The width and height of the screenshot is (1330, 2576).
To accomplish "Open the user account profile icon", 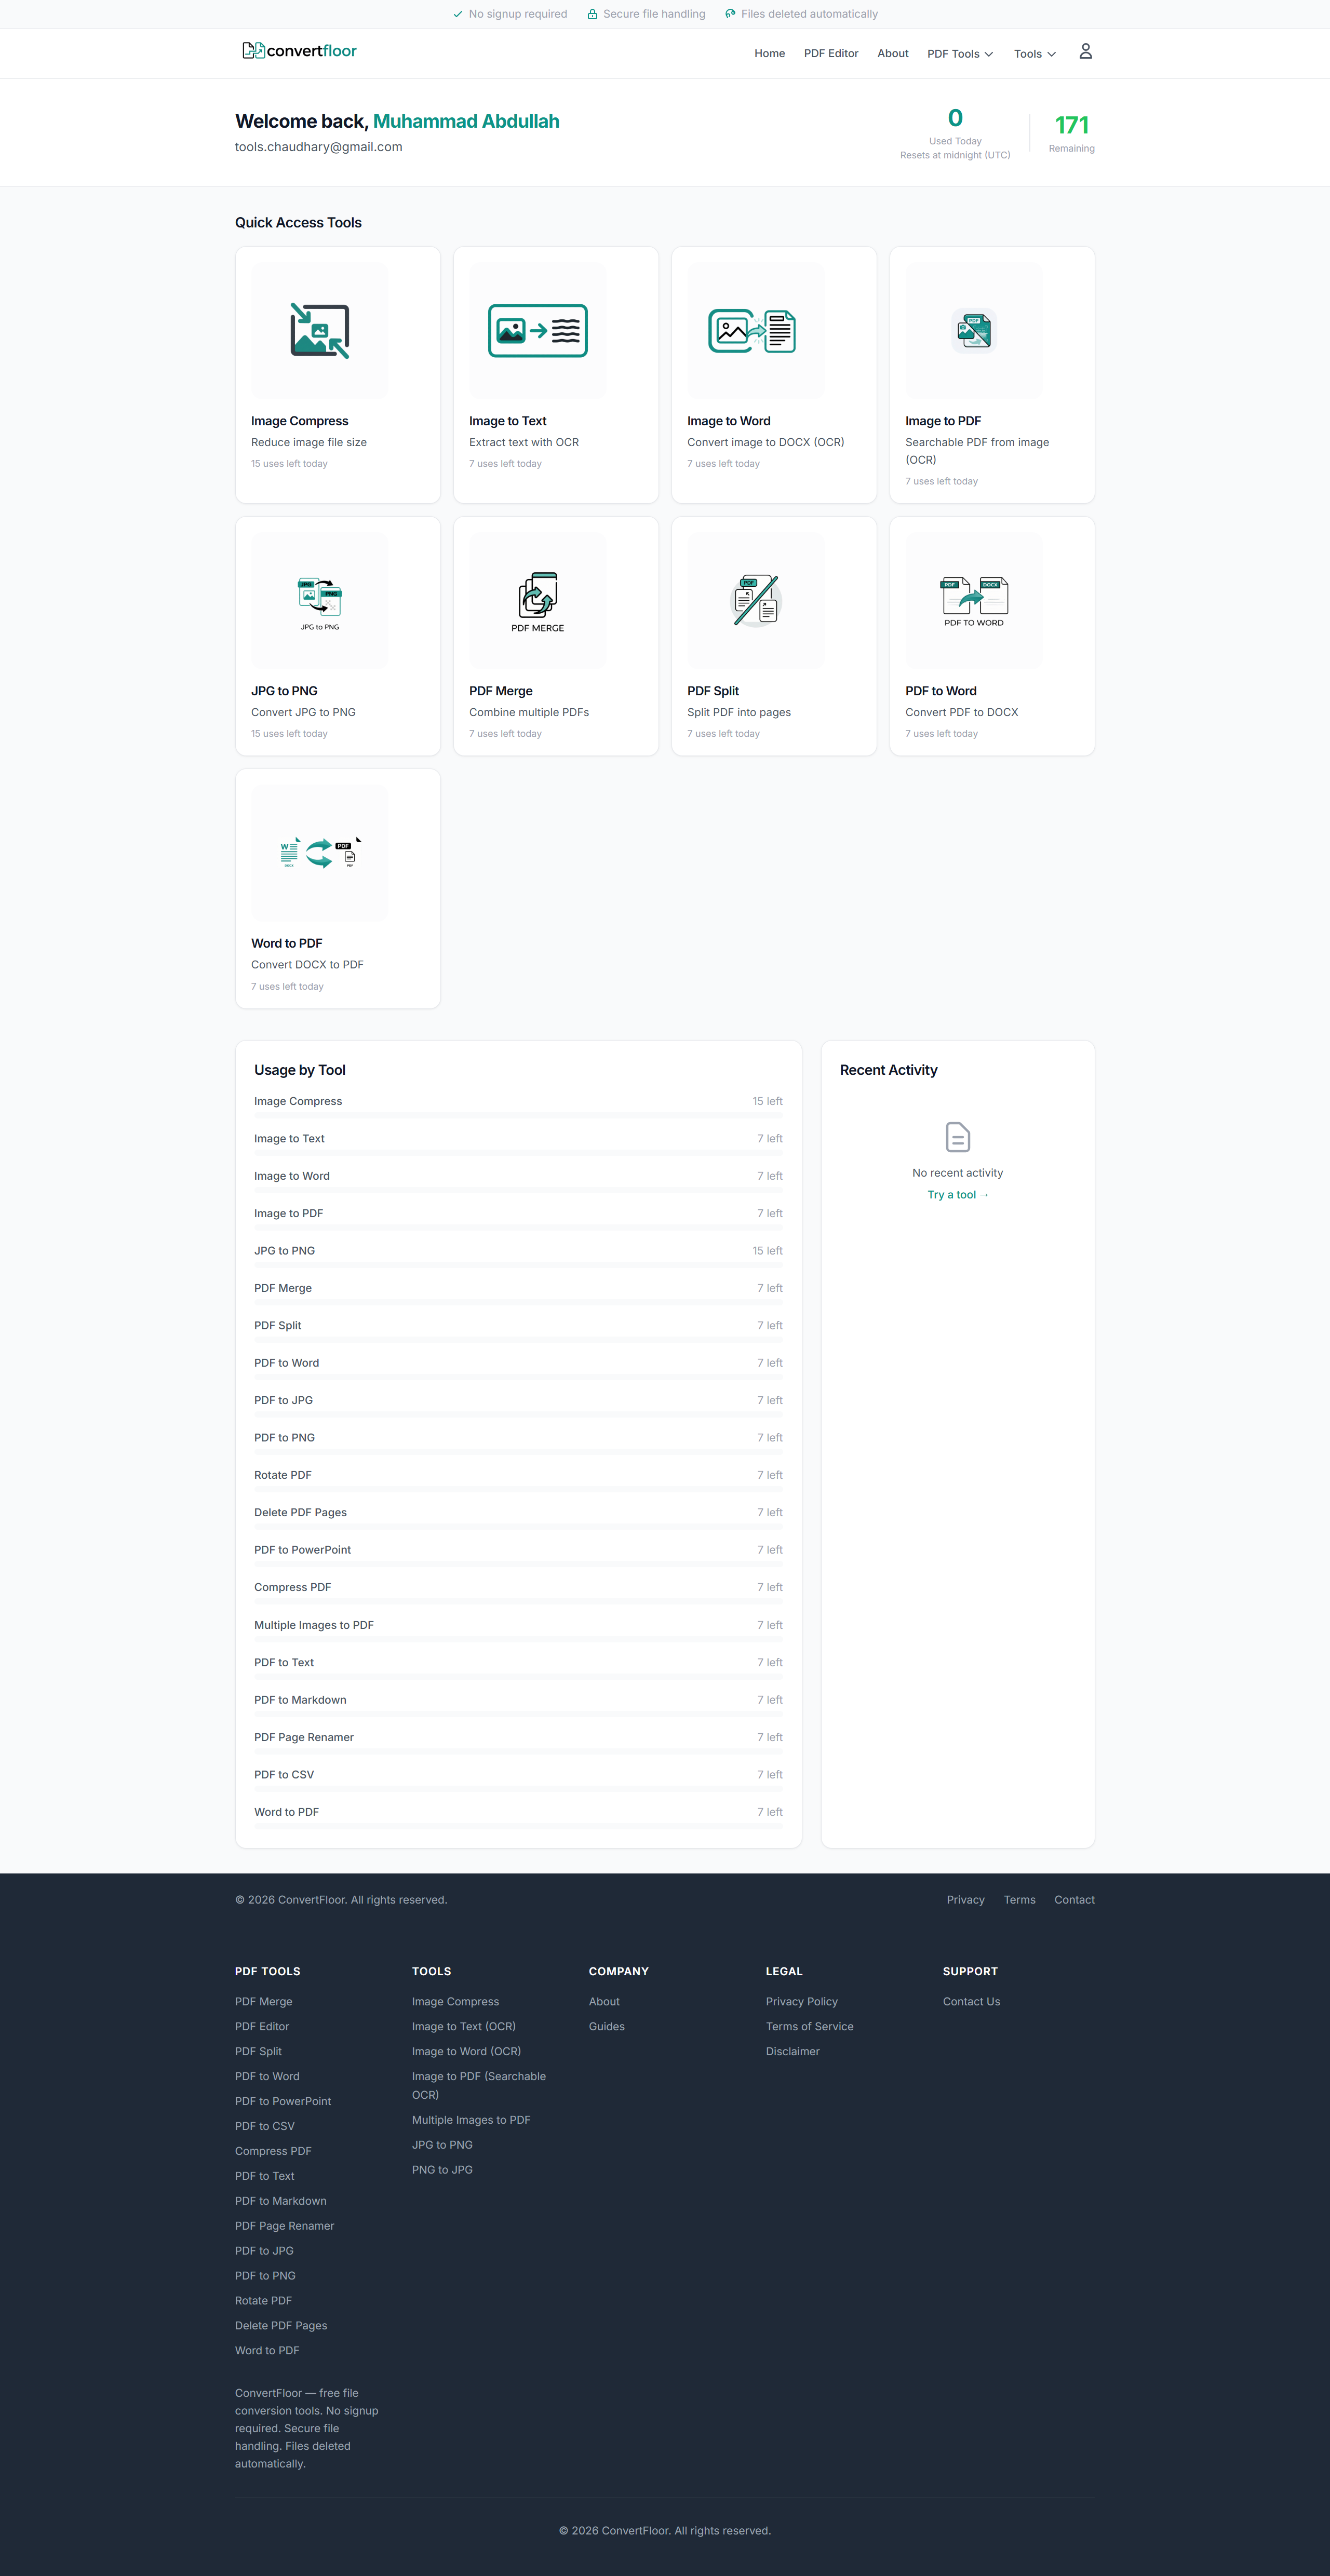I will (1085, 52).
